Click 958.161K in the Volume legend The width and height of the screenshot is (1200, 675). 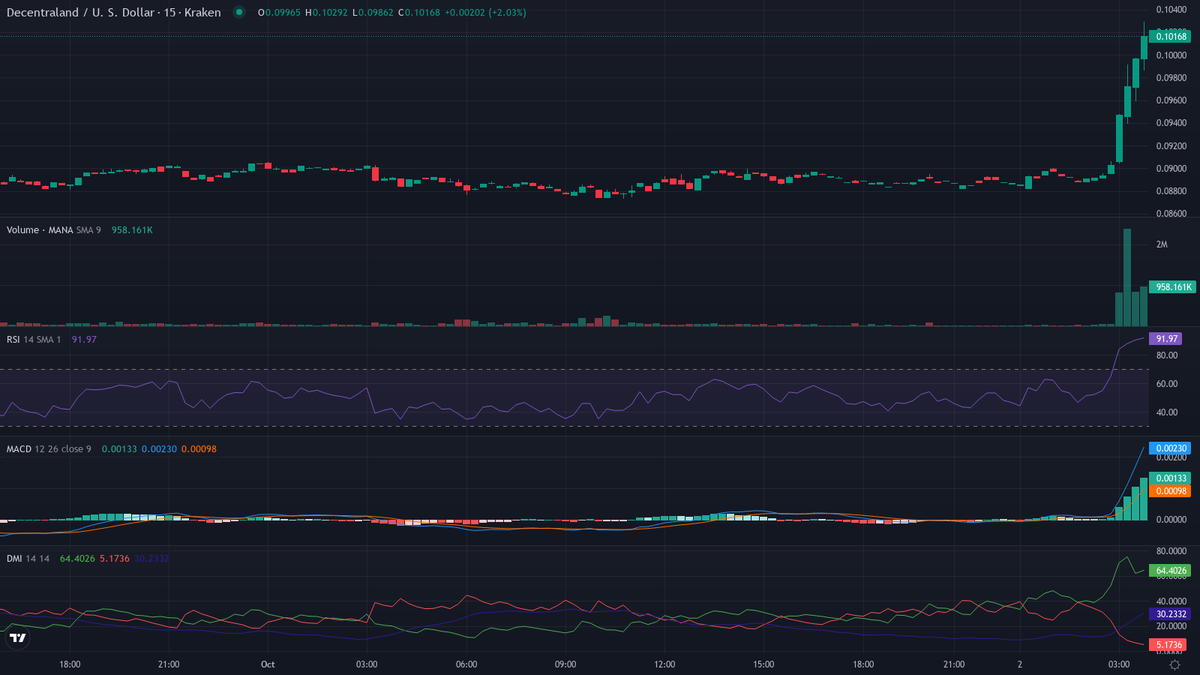click(x=132, y=230)
